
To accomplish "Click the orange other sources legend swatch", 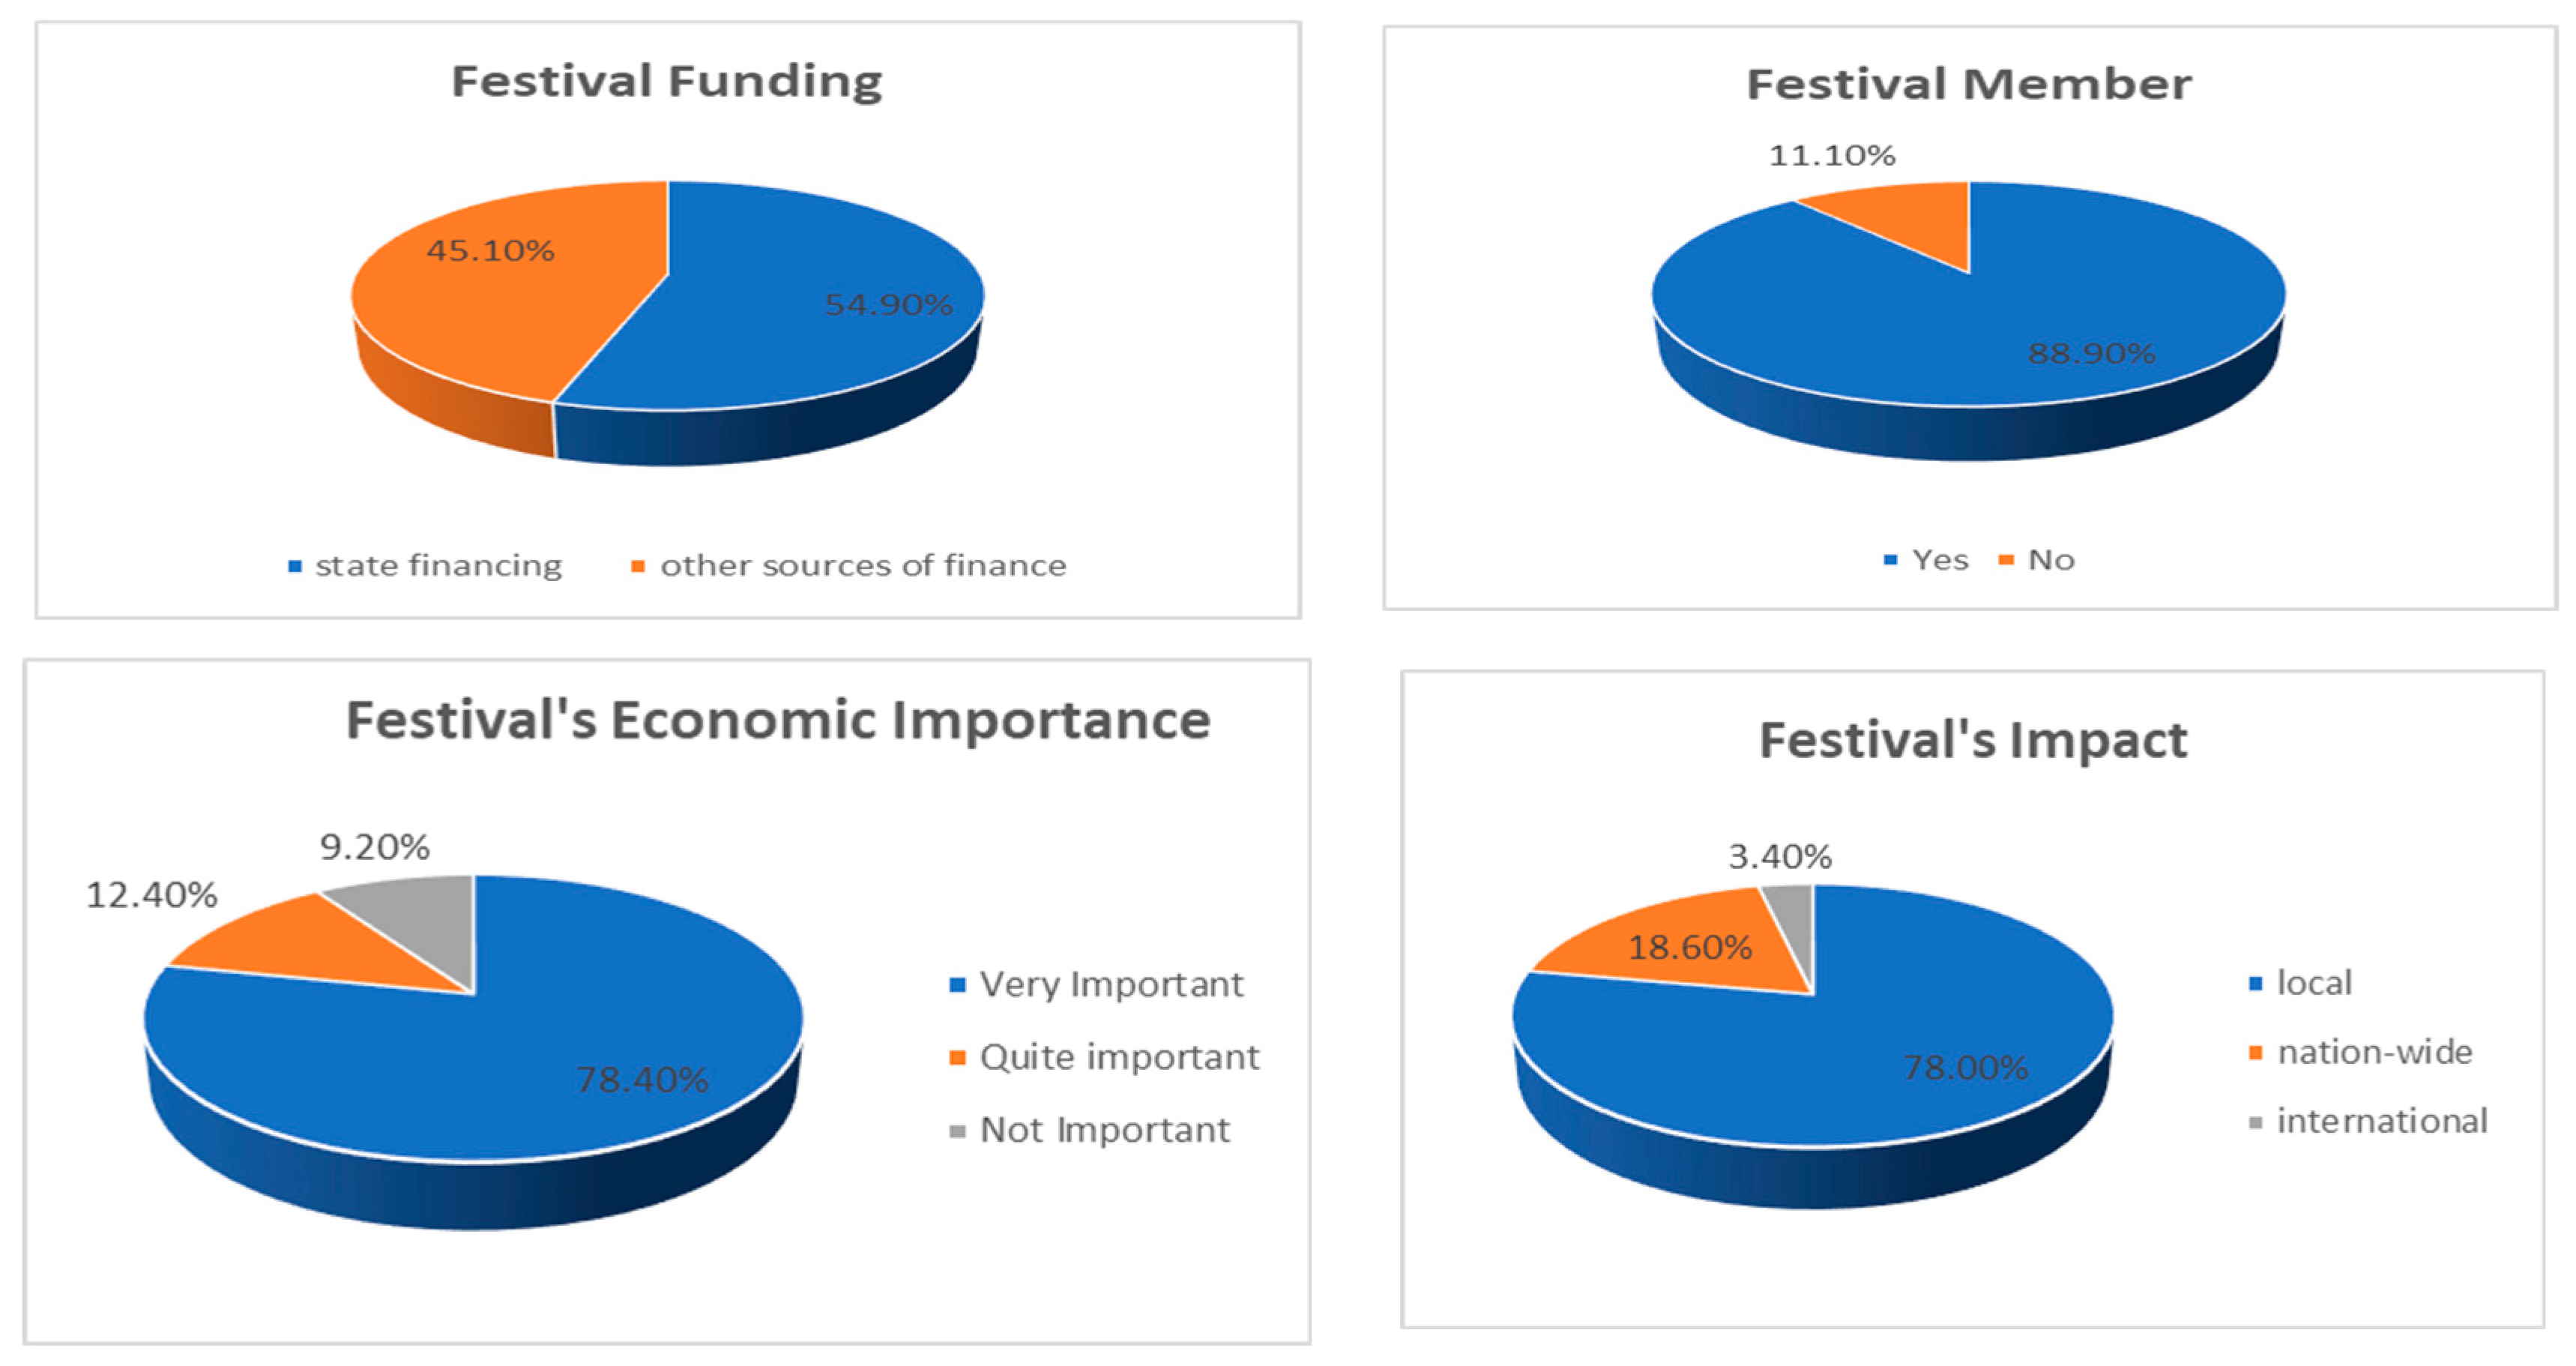I will point(638,567).
